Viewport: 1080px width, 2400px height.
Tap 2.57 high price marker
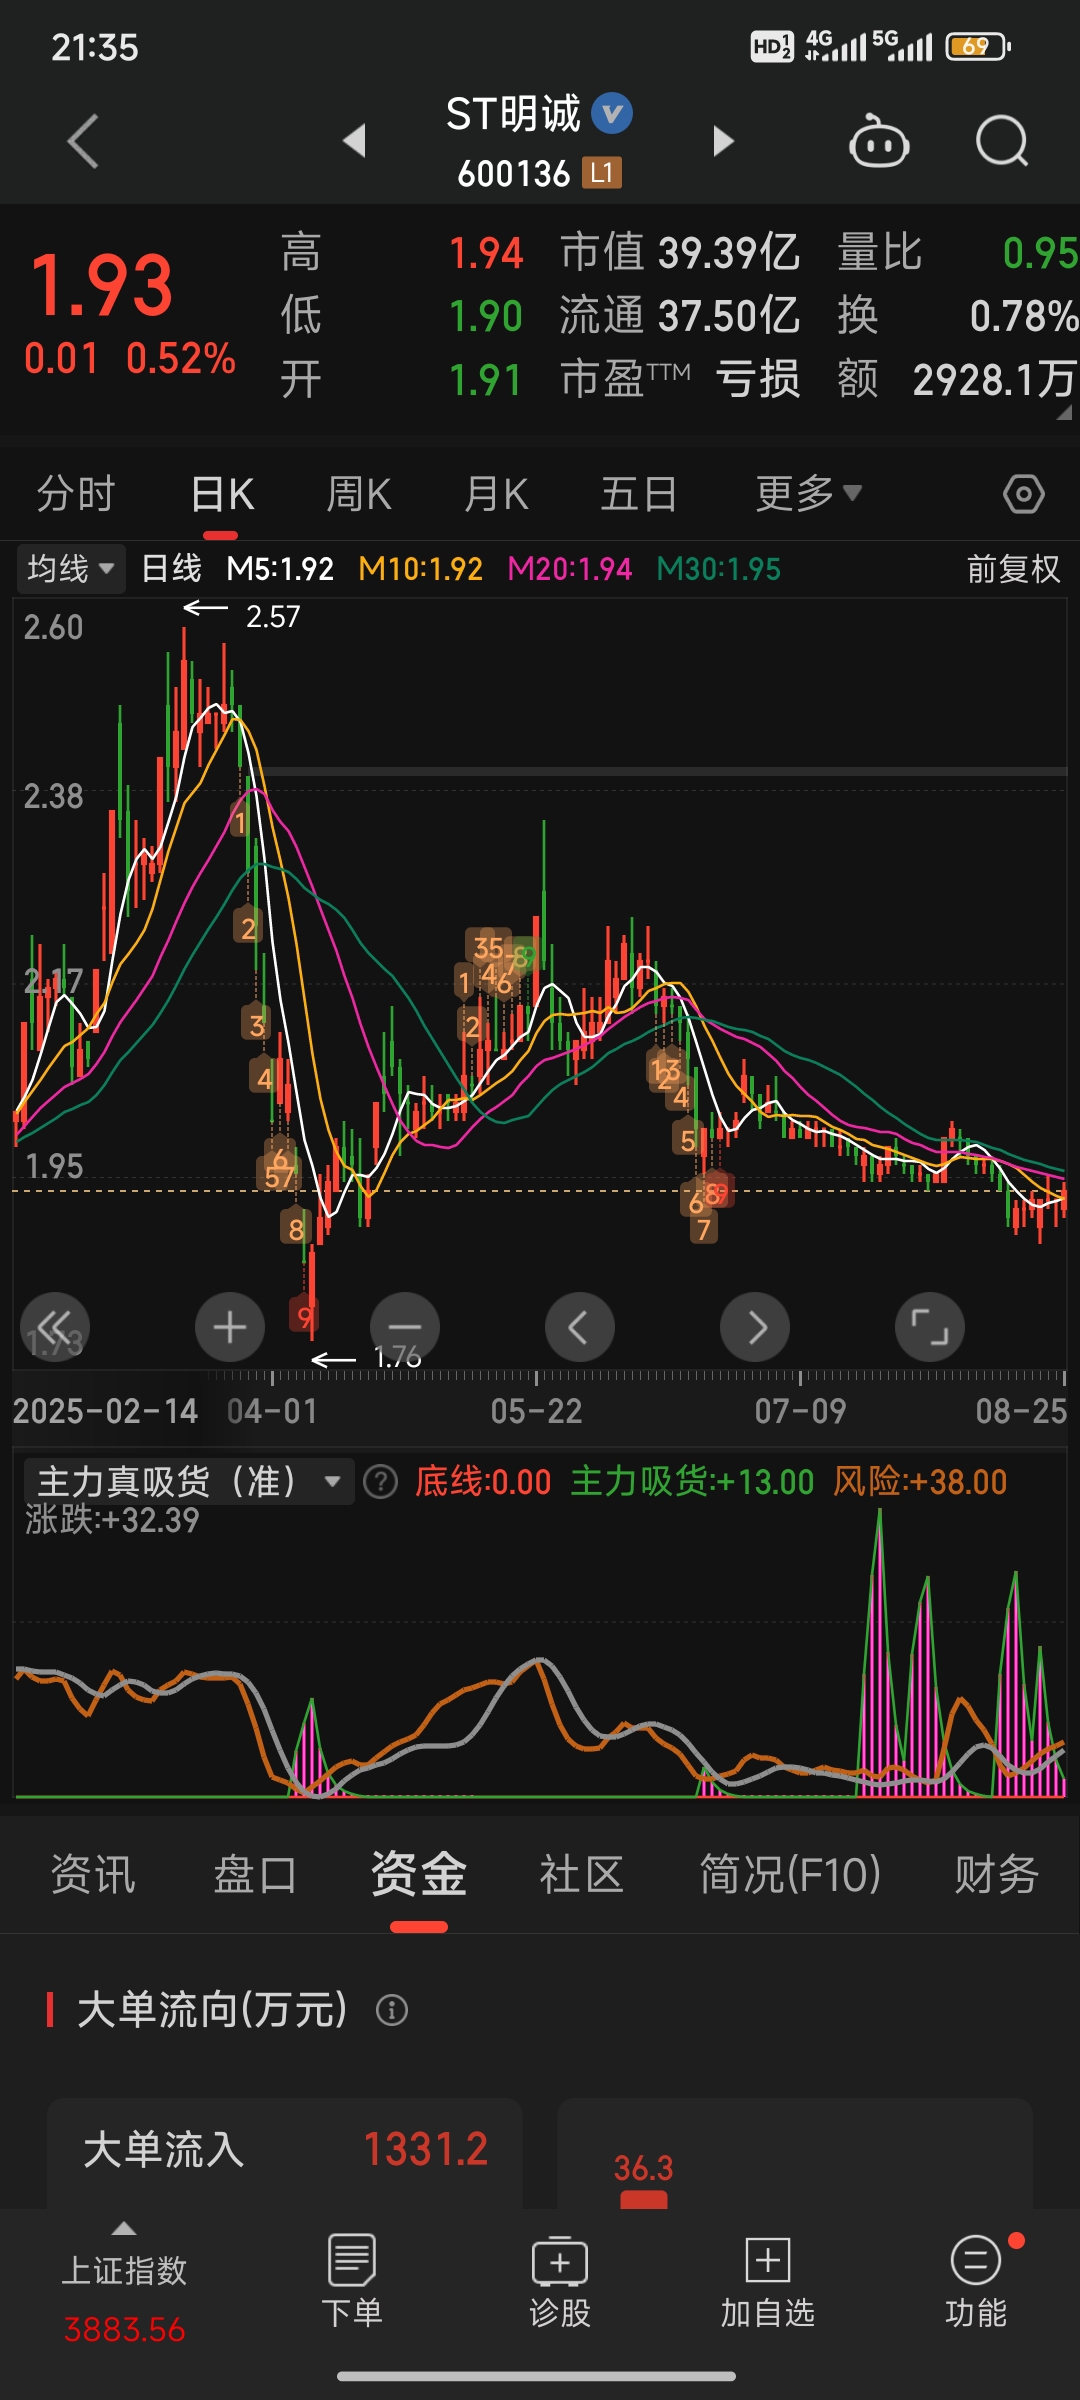[273, 616]
